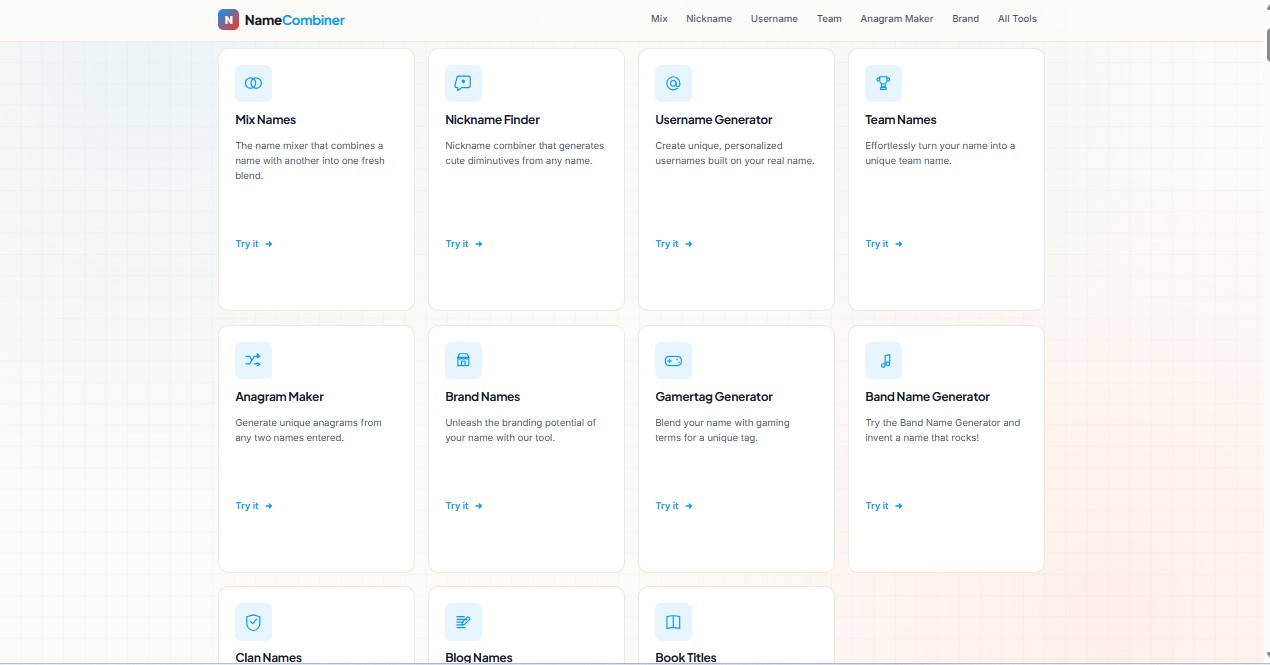Viewport: 1270px width, 665px height.
Task: Click the Mix Names overlapping circles icon
Action: [x=253, y=84]
